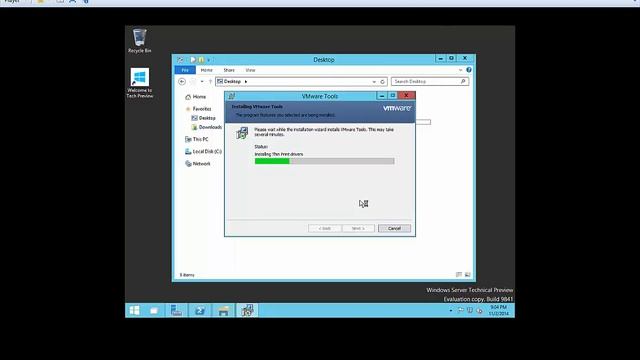Viewport: 640px width, 360px height.
Task: Click the disabled Next button
Action: 358,228
